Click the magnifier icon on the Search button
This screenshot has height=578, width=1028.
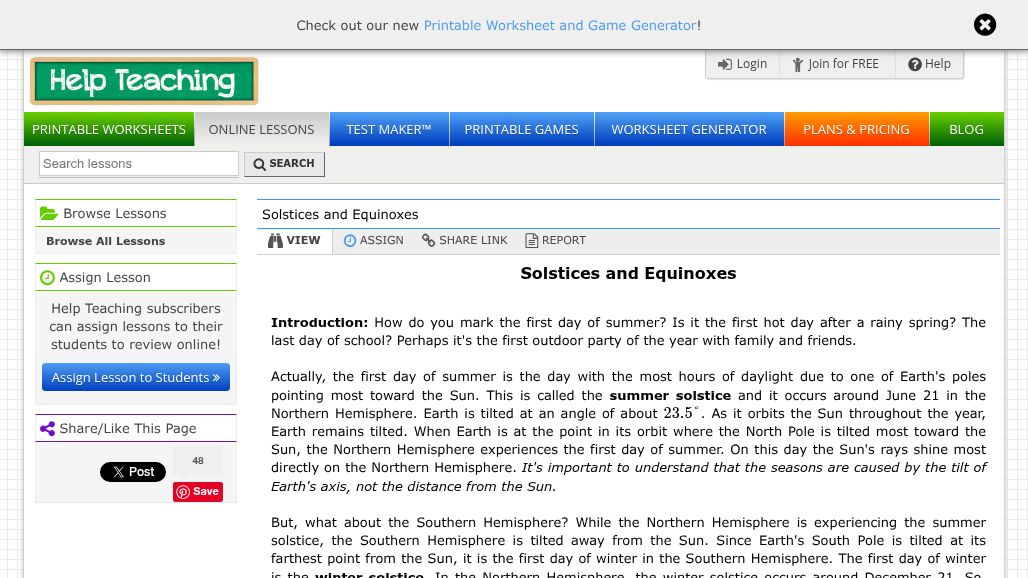click(260, 164)
